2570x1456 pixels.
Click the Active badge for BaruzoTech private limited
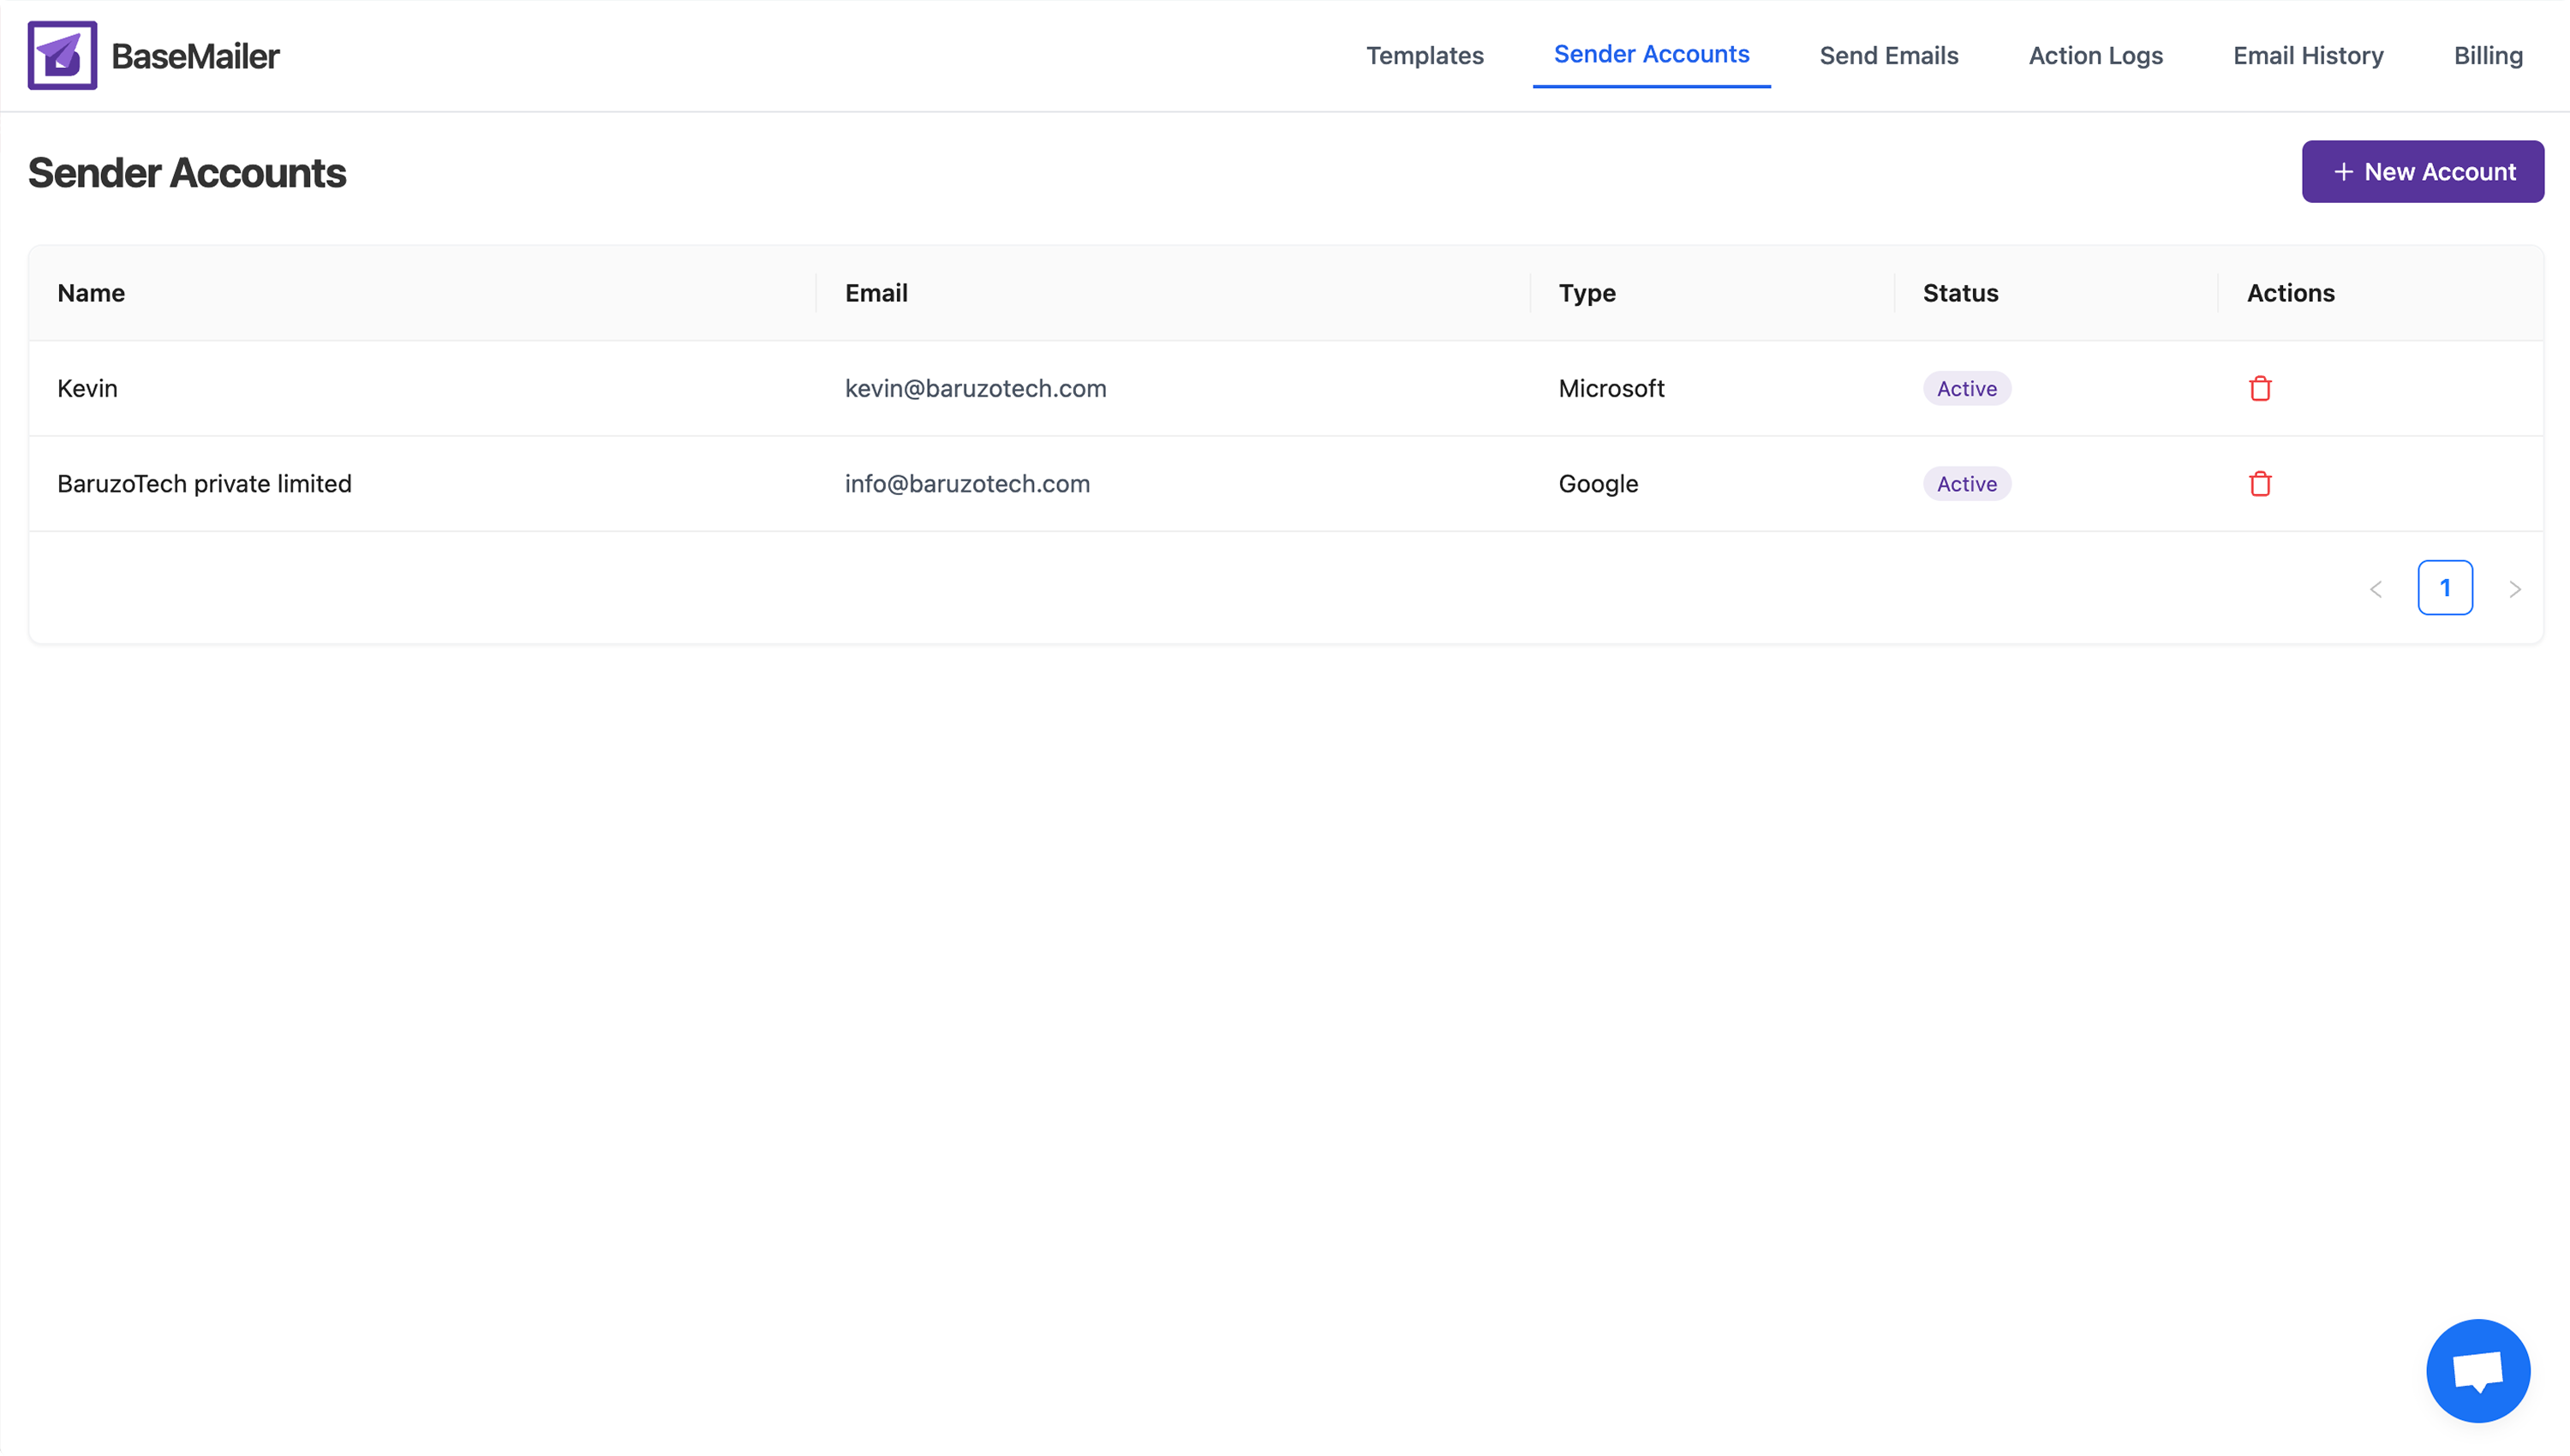click(1964, 483)
